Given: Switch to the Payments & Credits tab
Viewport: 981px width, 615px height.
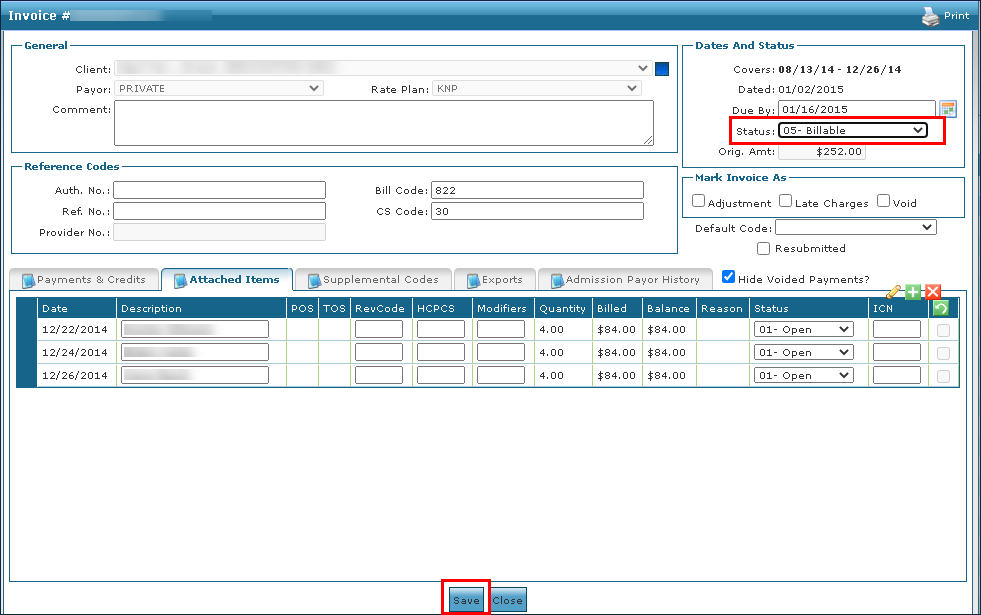Looking at the screenshot, I should click(84, 280).
